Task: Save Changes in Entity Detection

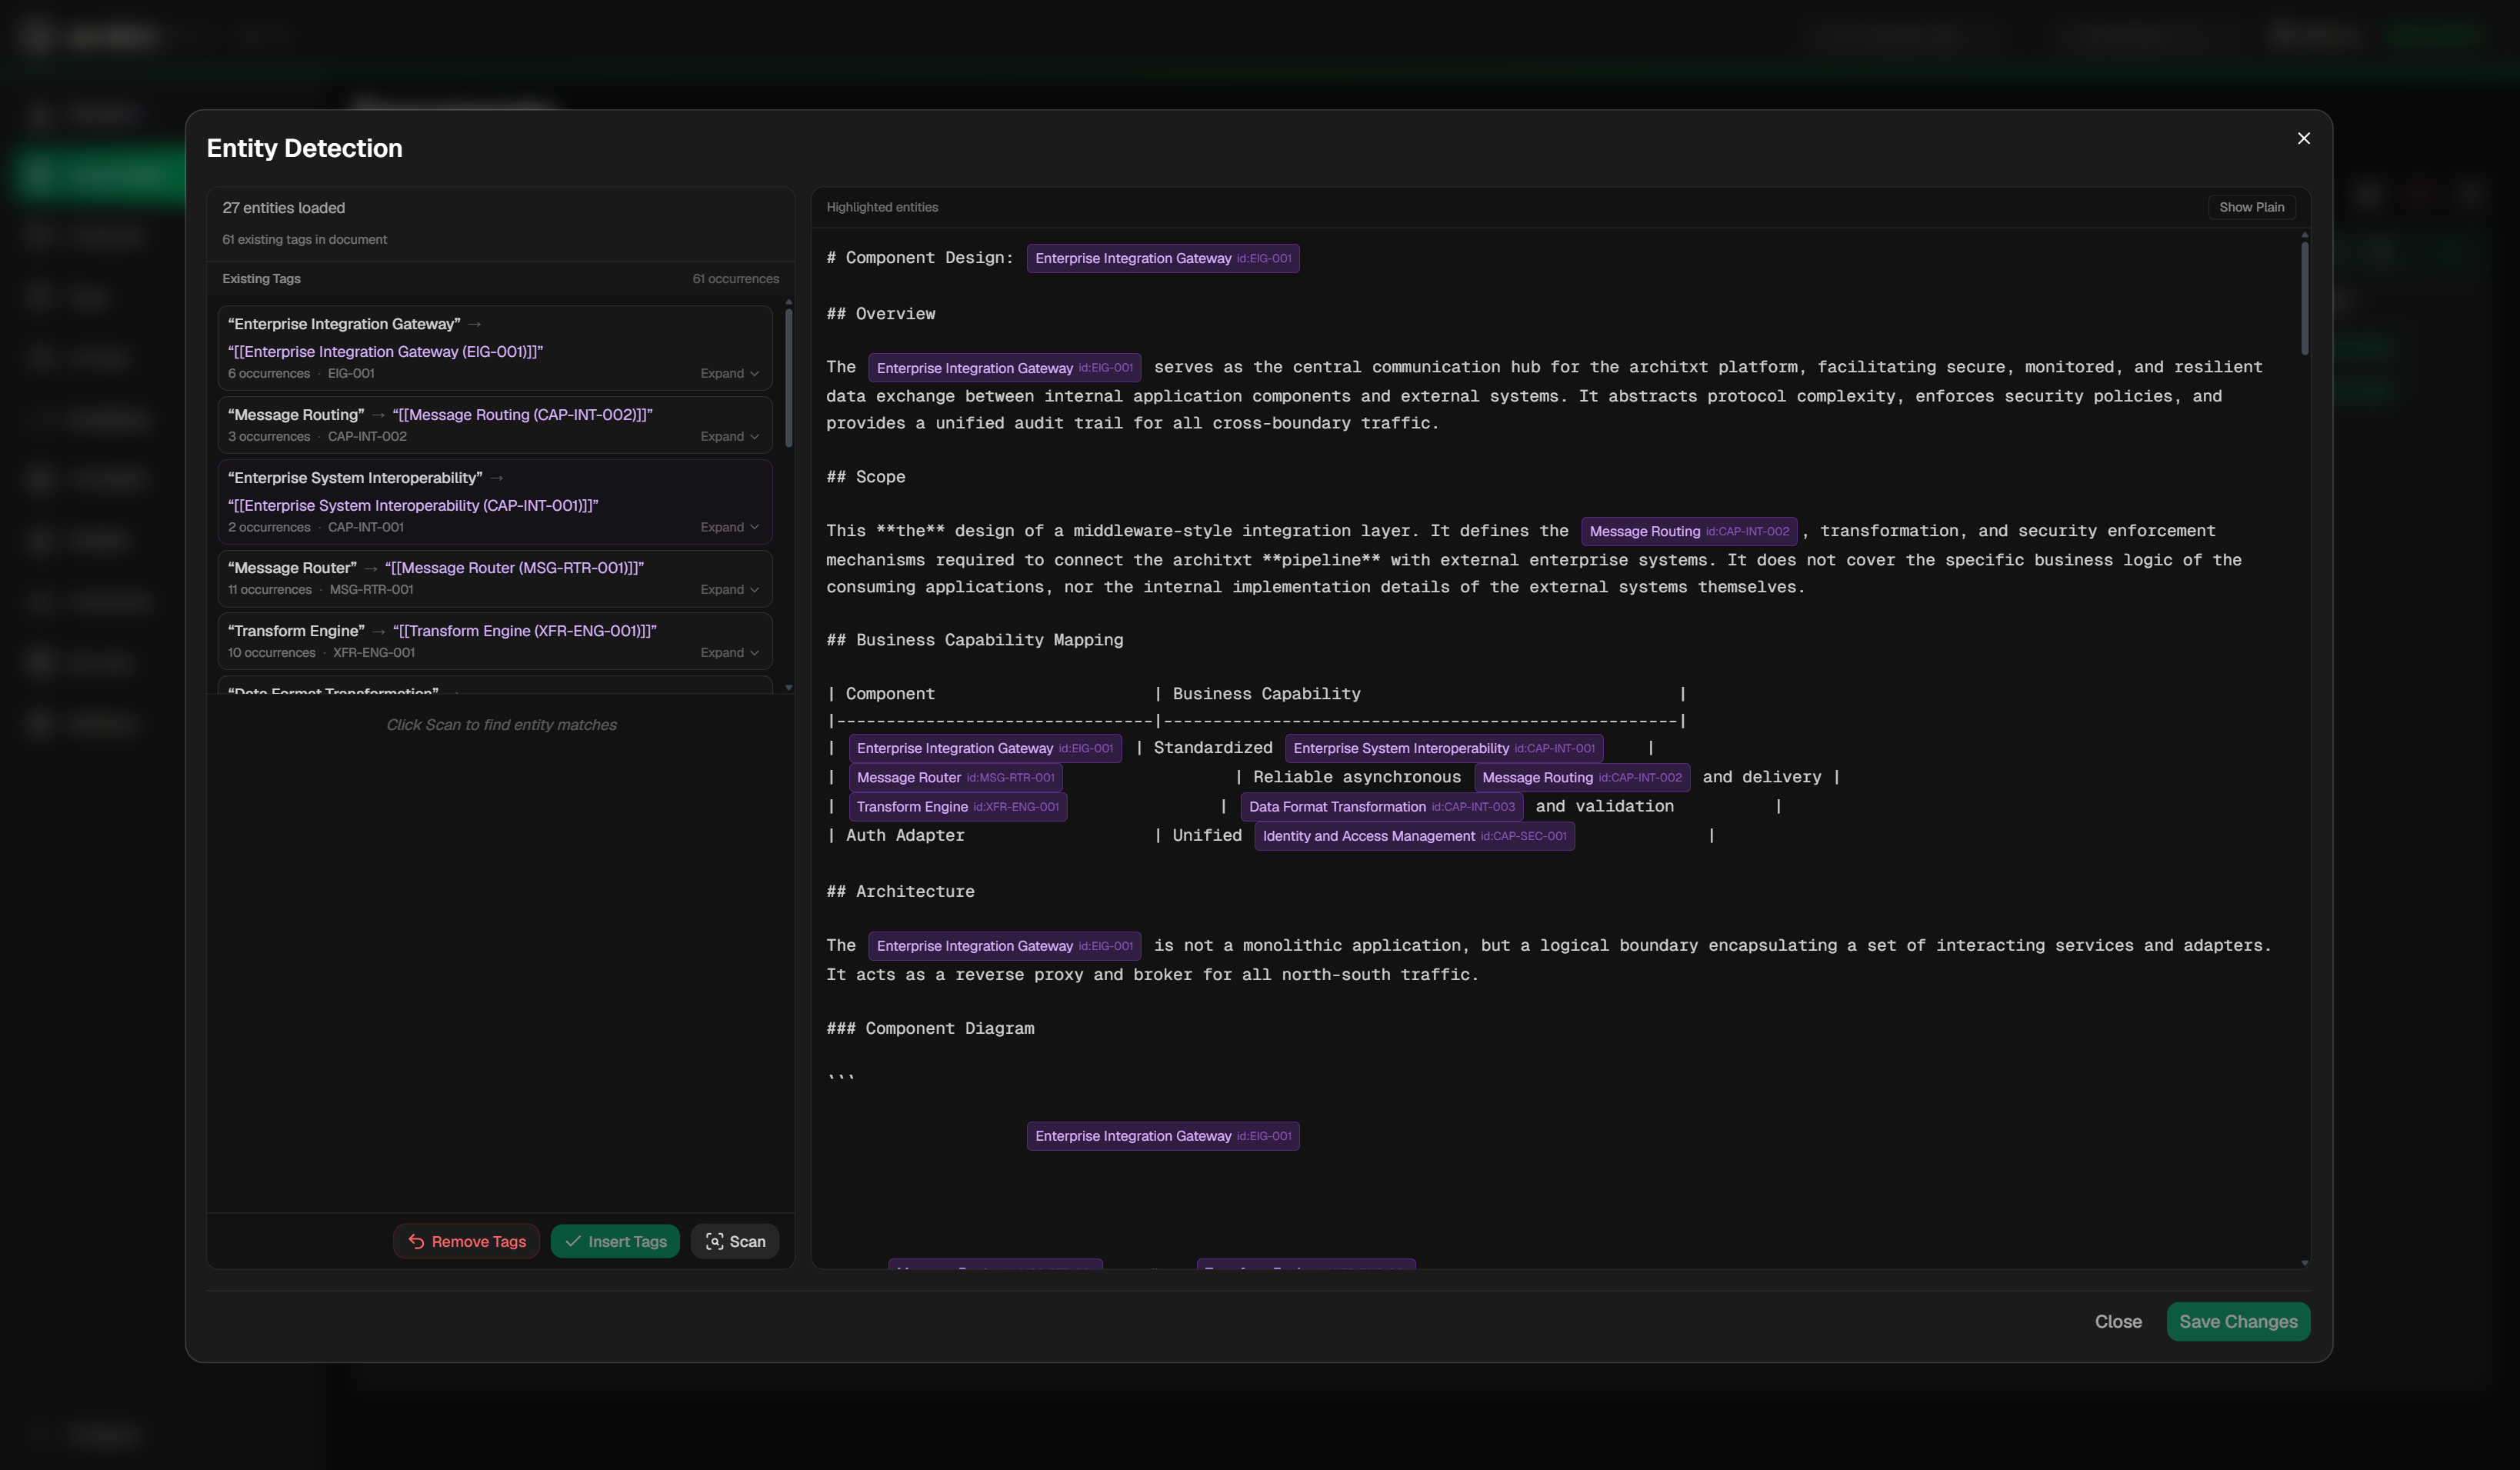Action: point(2238,1321)
